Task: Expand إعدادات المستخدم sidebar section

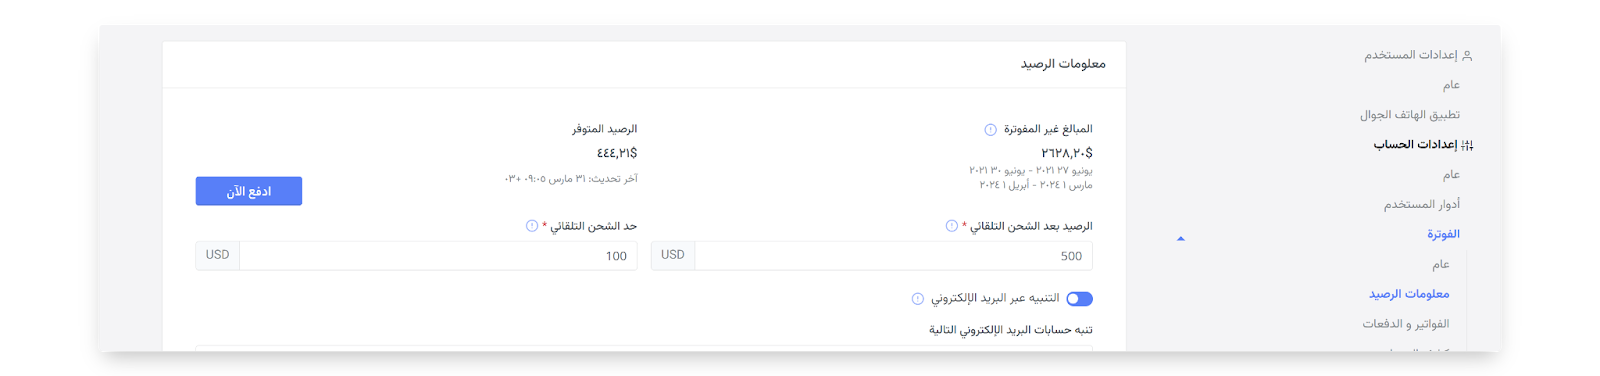Action: point(1411,55)
